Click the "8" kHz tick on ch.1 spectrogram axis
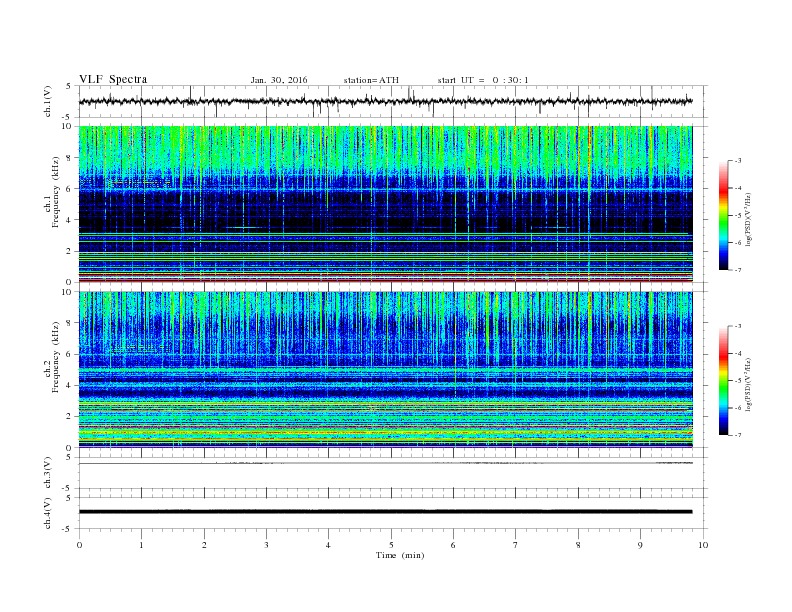 click(69, 158)
